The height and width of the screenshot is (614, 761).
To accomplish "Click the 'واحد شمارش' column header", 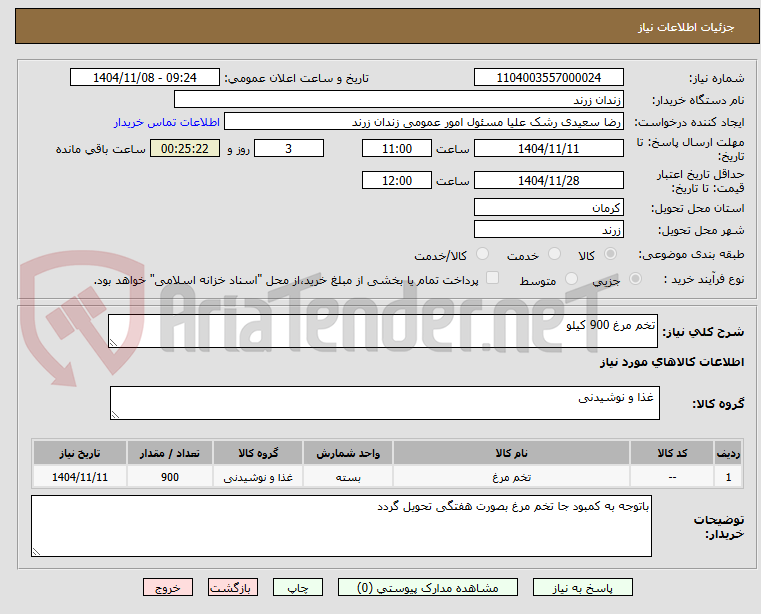I will 348,453.
